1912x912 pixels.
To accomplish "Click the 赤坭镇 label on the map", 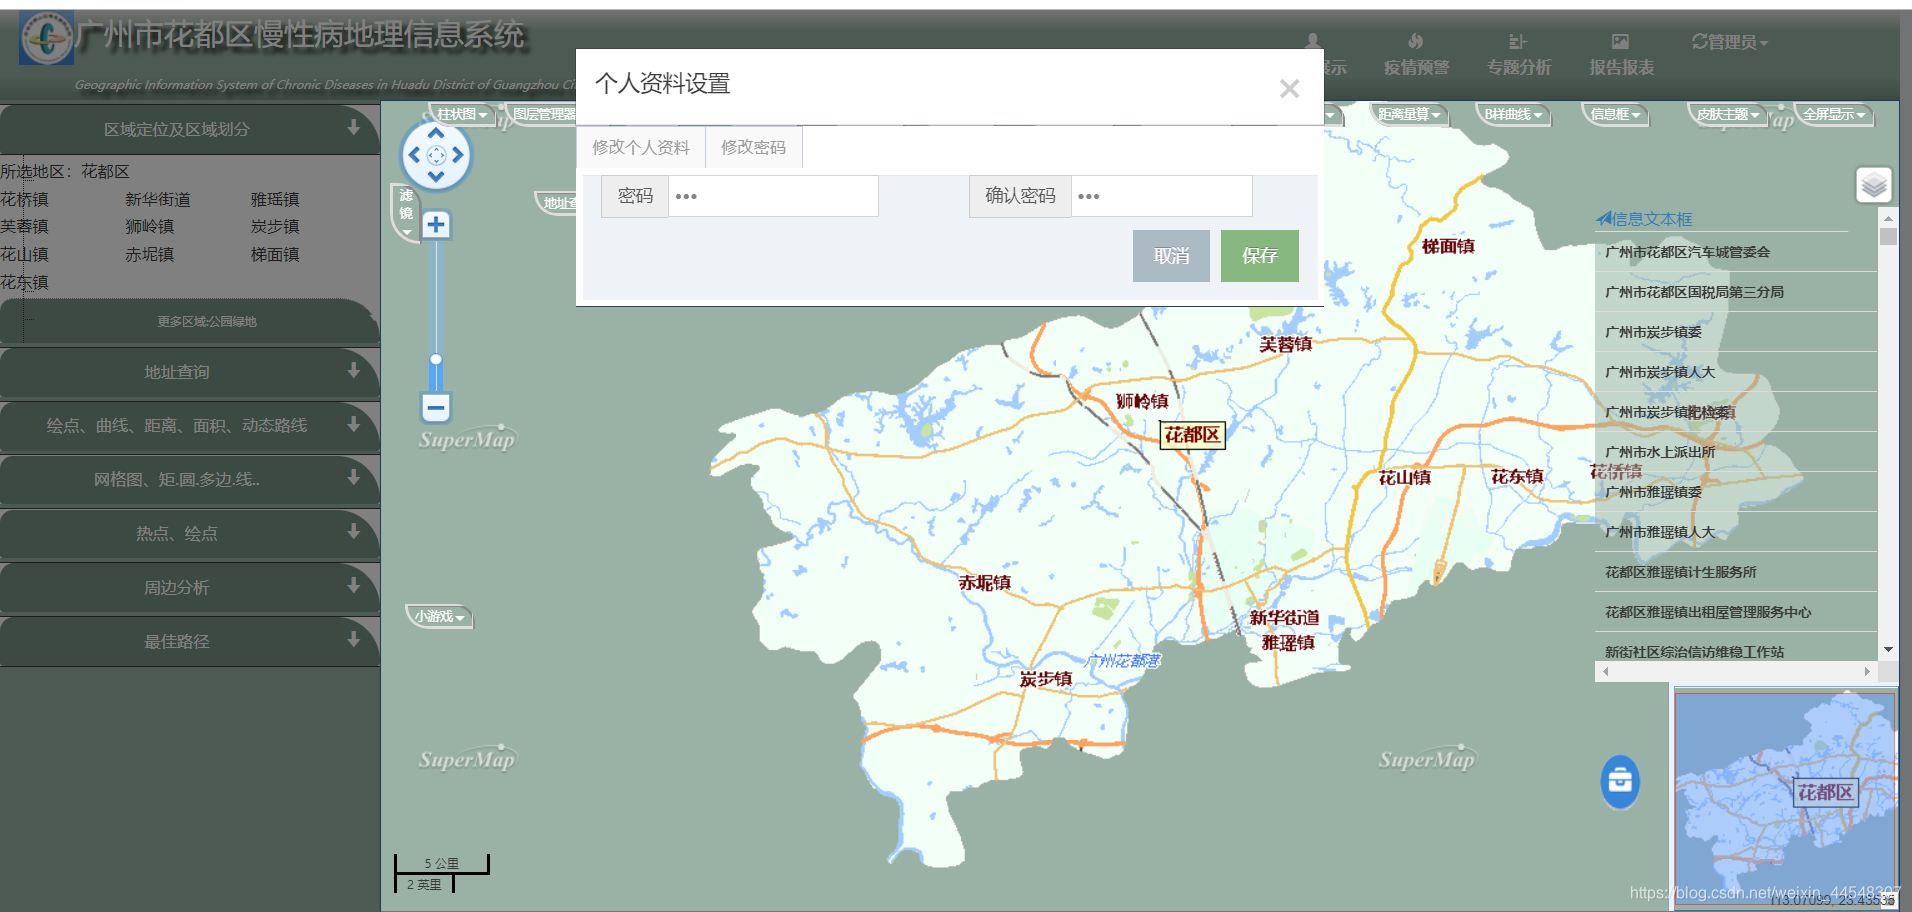I will point(984,582).
